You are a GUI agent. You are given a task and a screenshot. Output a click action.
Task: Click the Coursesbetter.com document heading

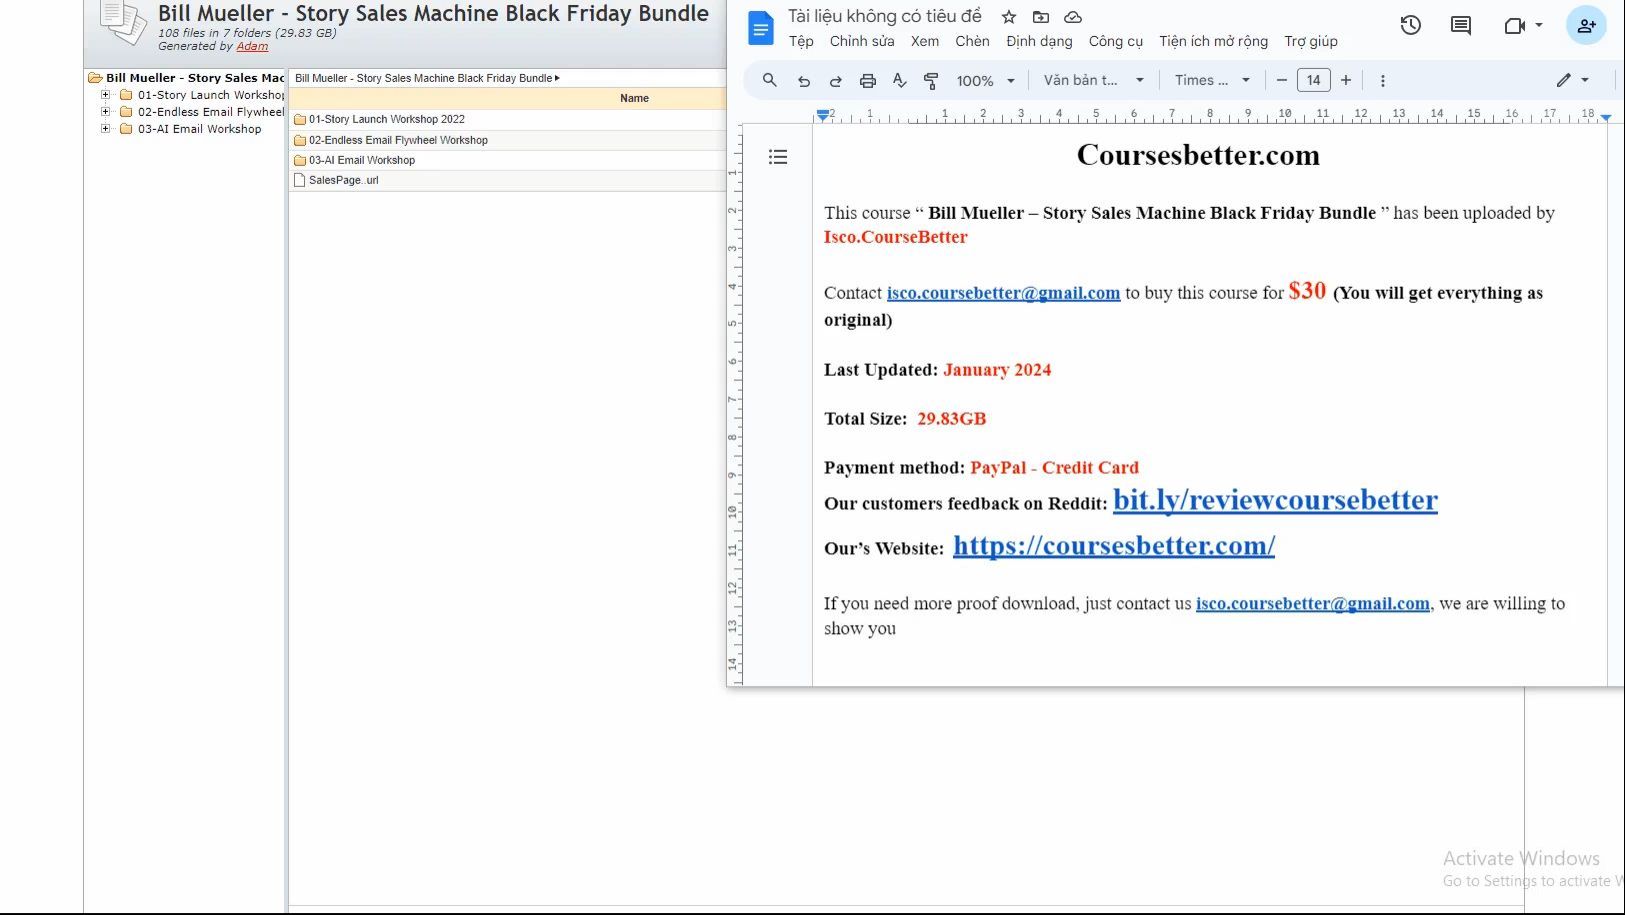click(x=1198, y=155)
